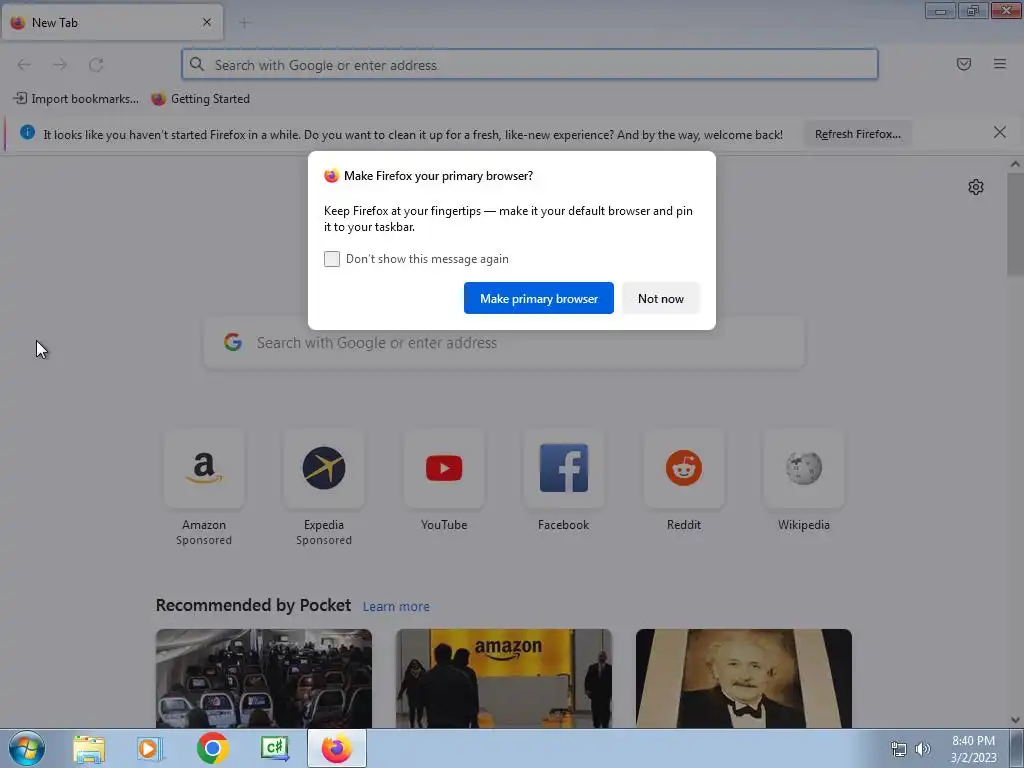Click the Refresh Firefox... button
1024x768 pixels.
click(x=857, y=134)
